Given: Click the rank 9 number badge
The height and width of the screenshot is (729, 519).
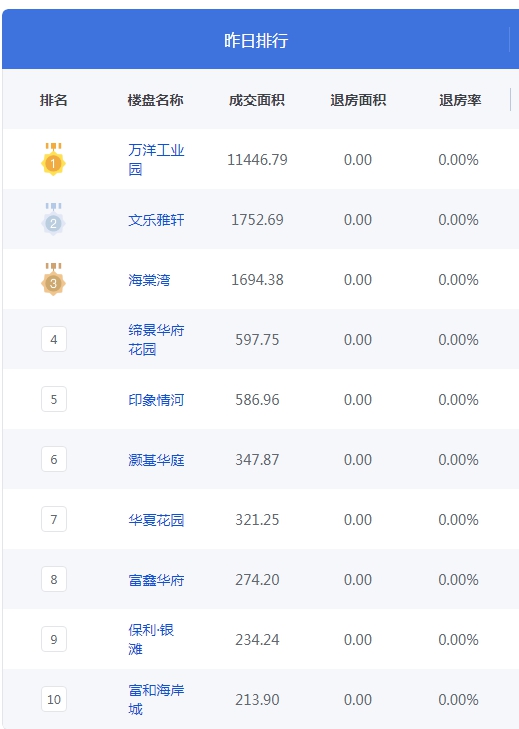Looking at the screenshot, I should point(54,639).
